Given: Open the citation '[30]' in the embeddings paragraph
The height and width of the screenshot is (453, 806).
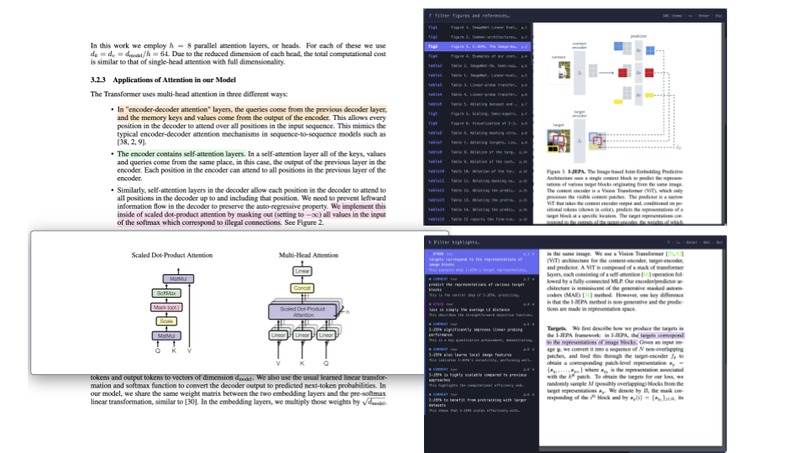Looking at the screenshot, I should click(x=191, y=402).
